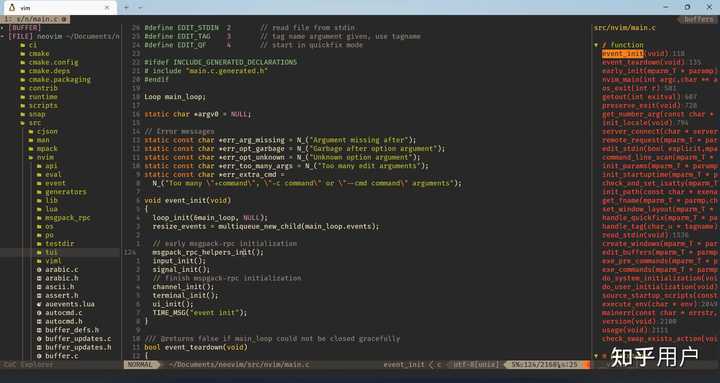Jump to getout(int exitval) in outline
Viewport: 720px width, 383px height.
(x=649, y=97)
